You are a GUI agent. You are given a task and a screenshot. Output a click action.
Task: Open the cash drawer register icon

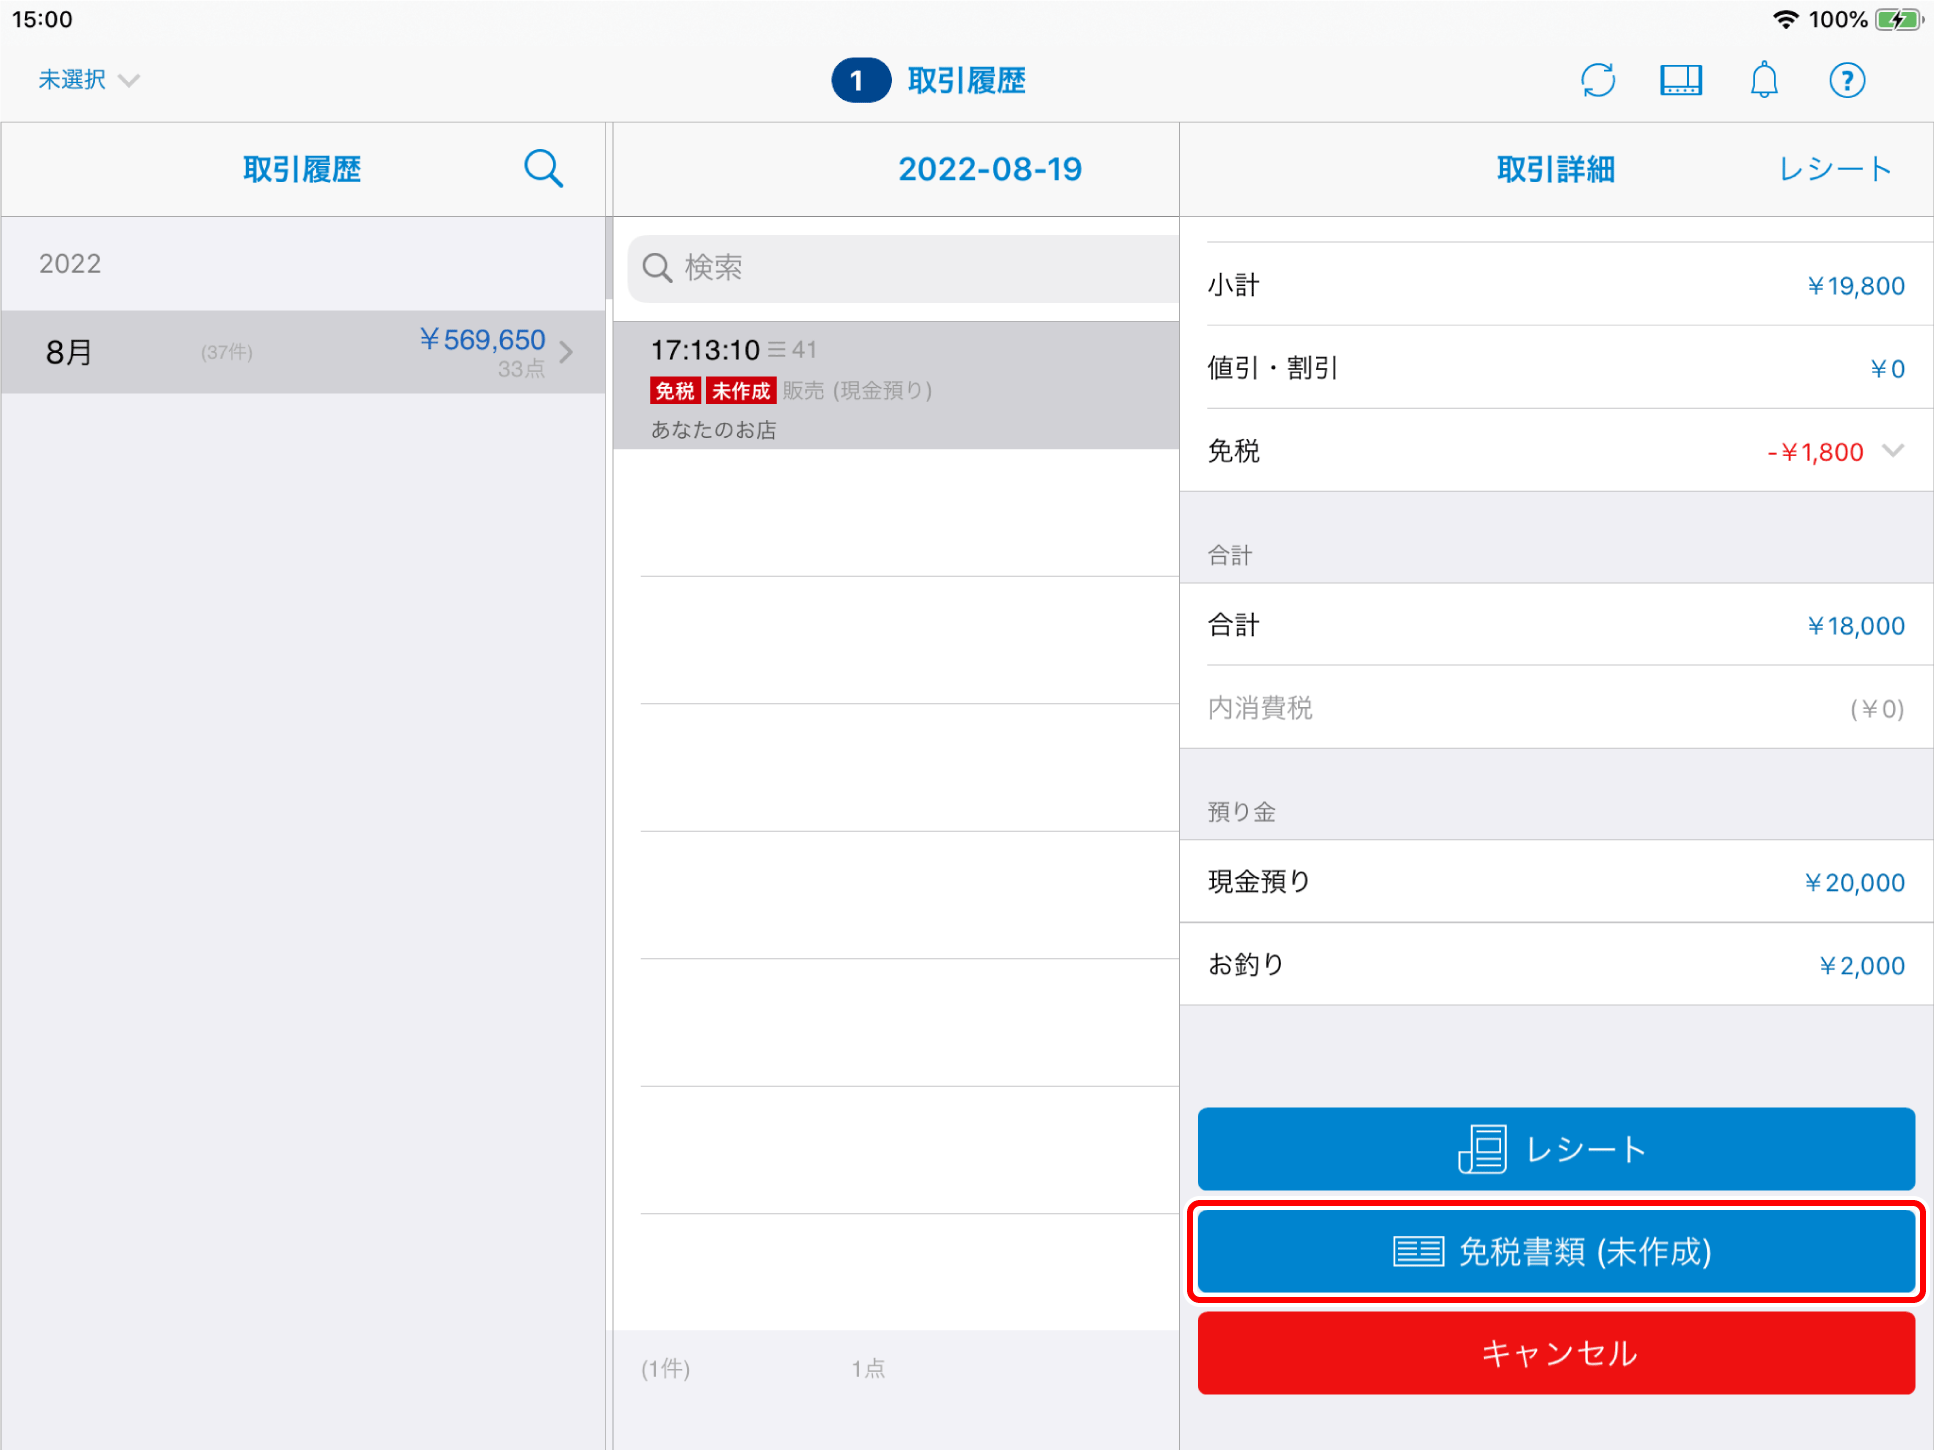[x=1681, y=80]
